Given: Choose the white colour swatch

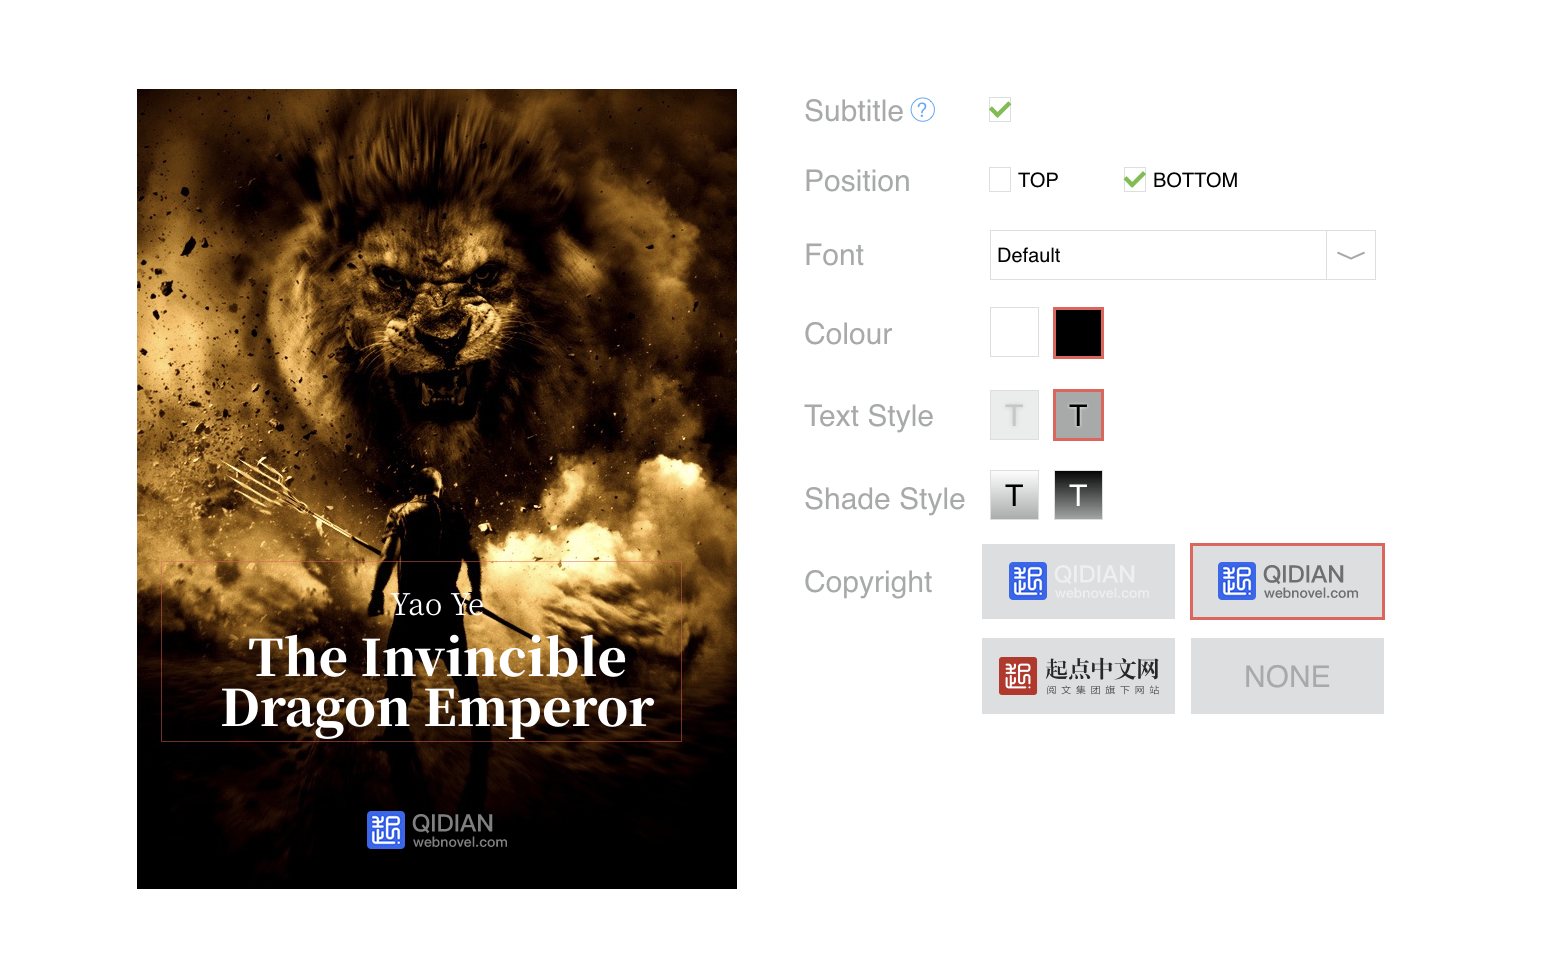Looking at the screenshot, I should 1015,332.
